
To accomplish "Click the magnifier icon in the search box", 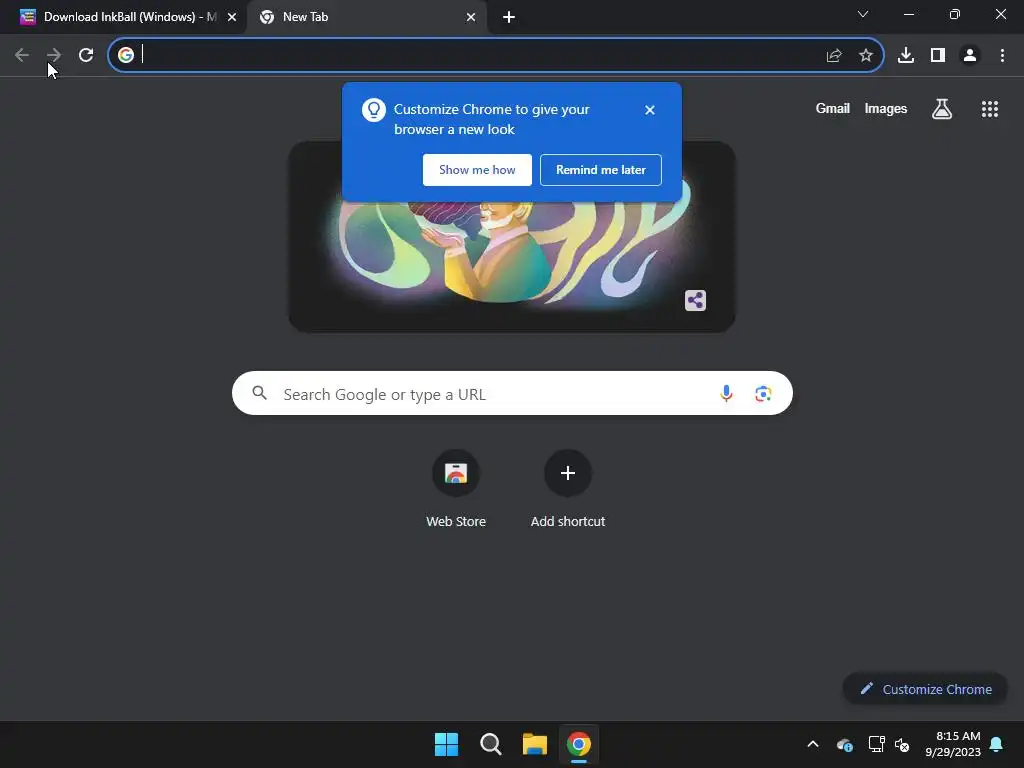I will (260, 393).
